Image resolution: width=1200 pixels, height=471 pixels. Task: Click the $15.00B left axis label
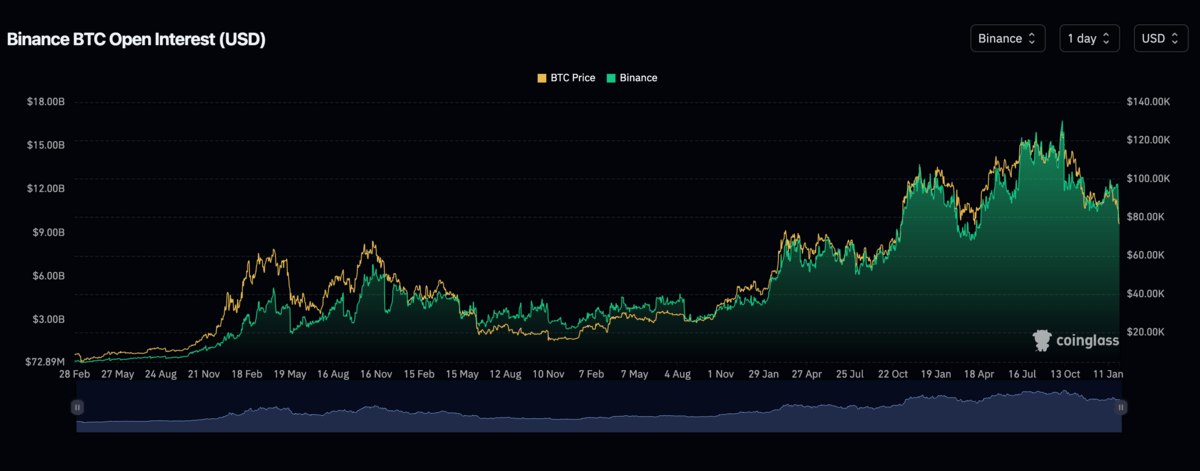point(45,145)
